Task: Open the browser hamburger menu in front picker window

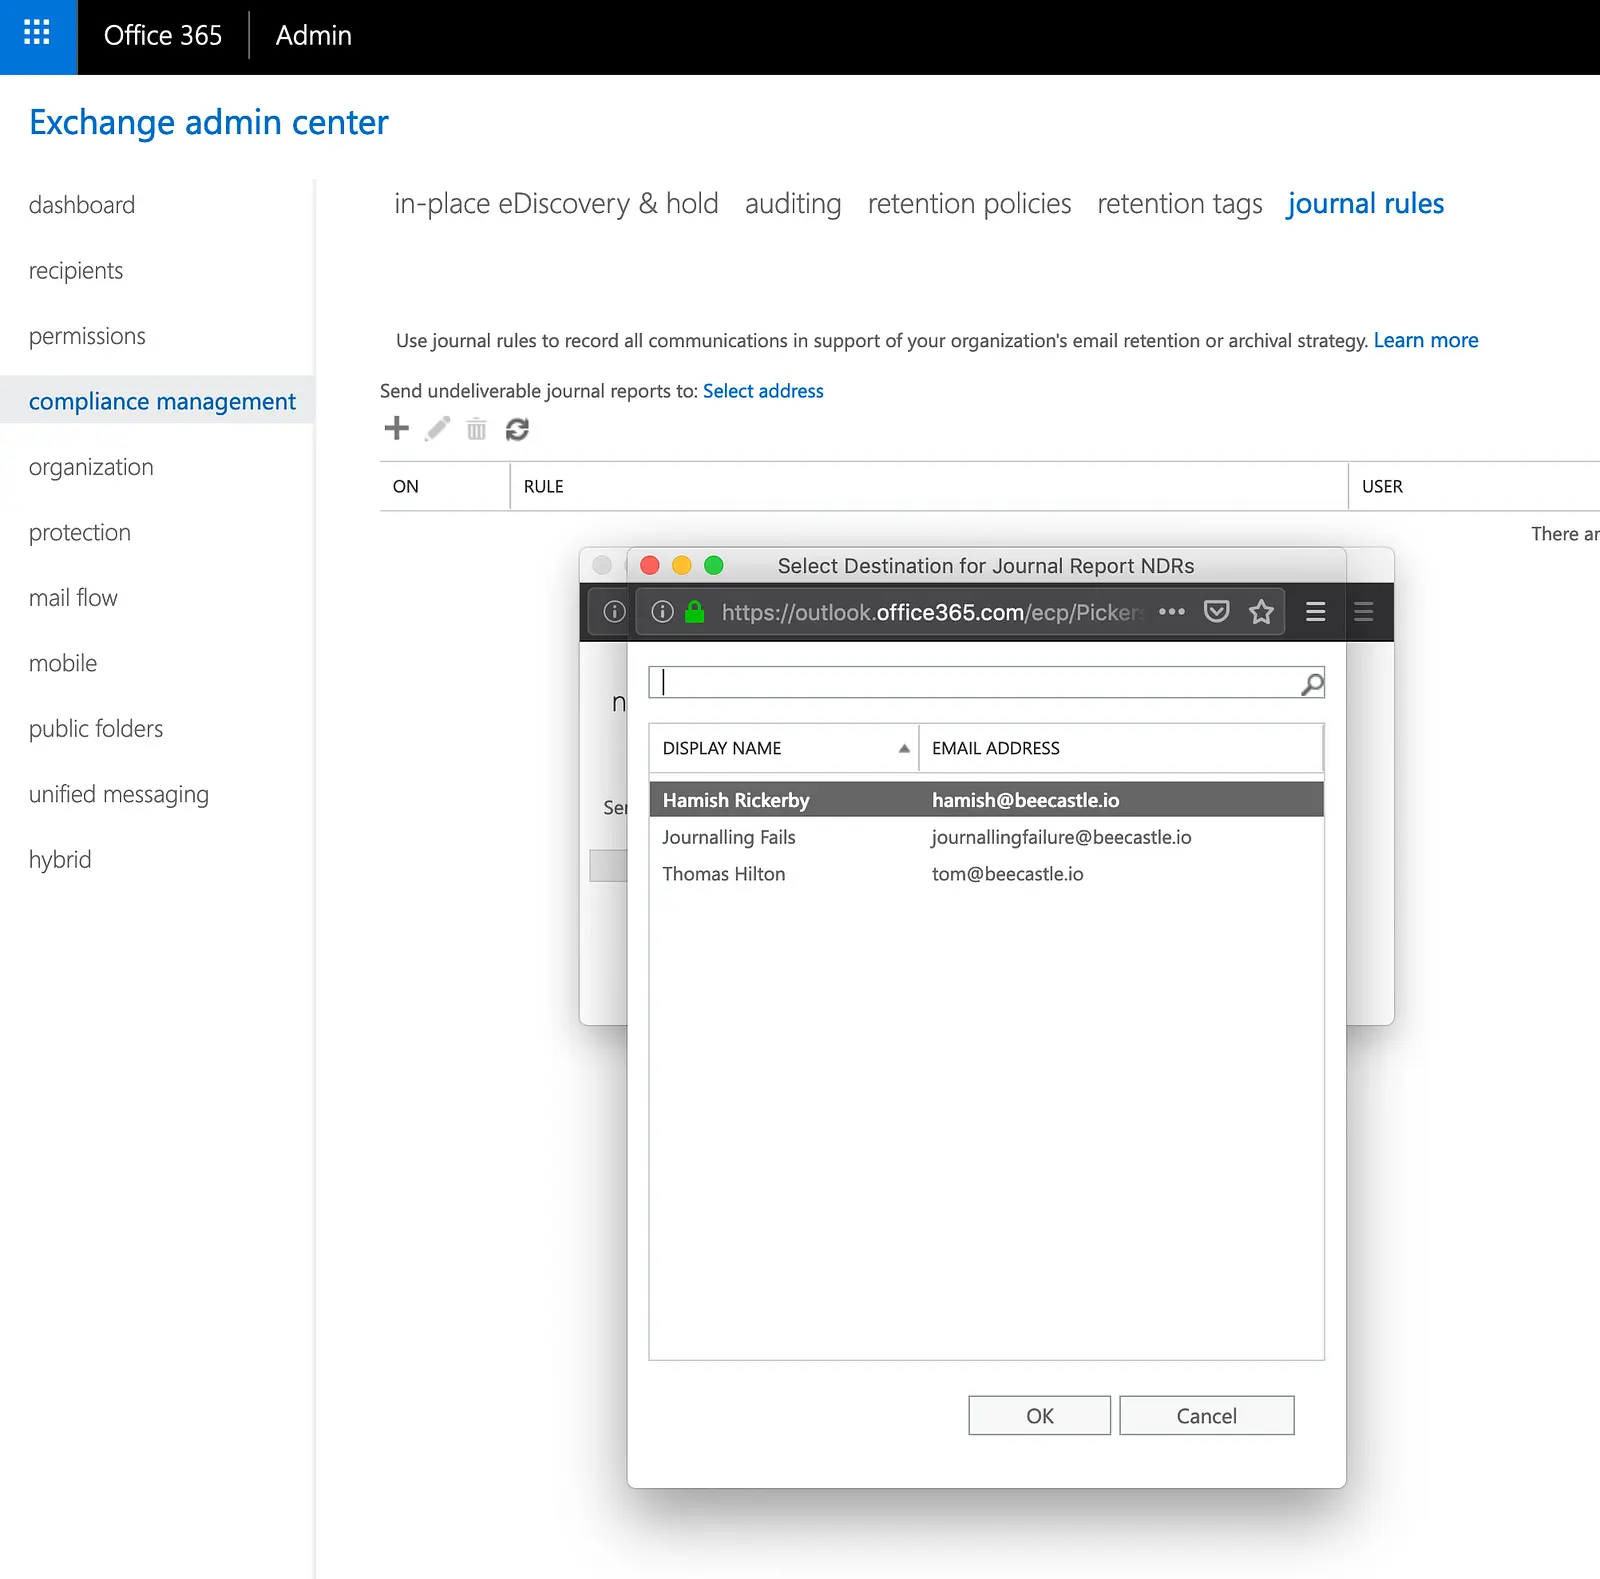Action: click(x=1316, y=612)
